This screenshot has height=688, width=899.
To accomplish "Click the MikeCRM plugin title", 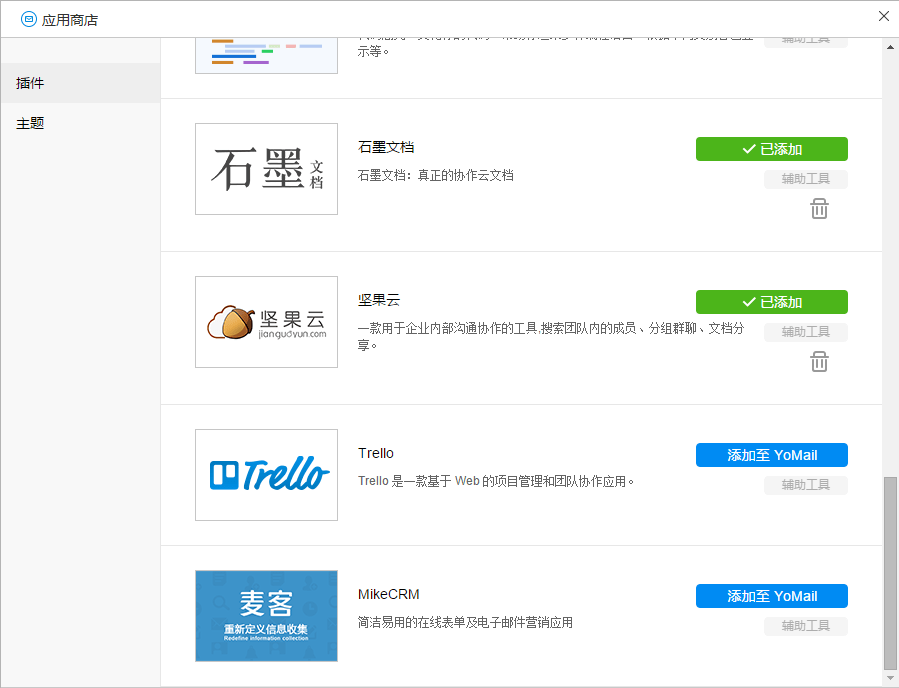I will click(x=389, y=595).
